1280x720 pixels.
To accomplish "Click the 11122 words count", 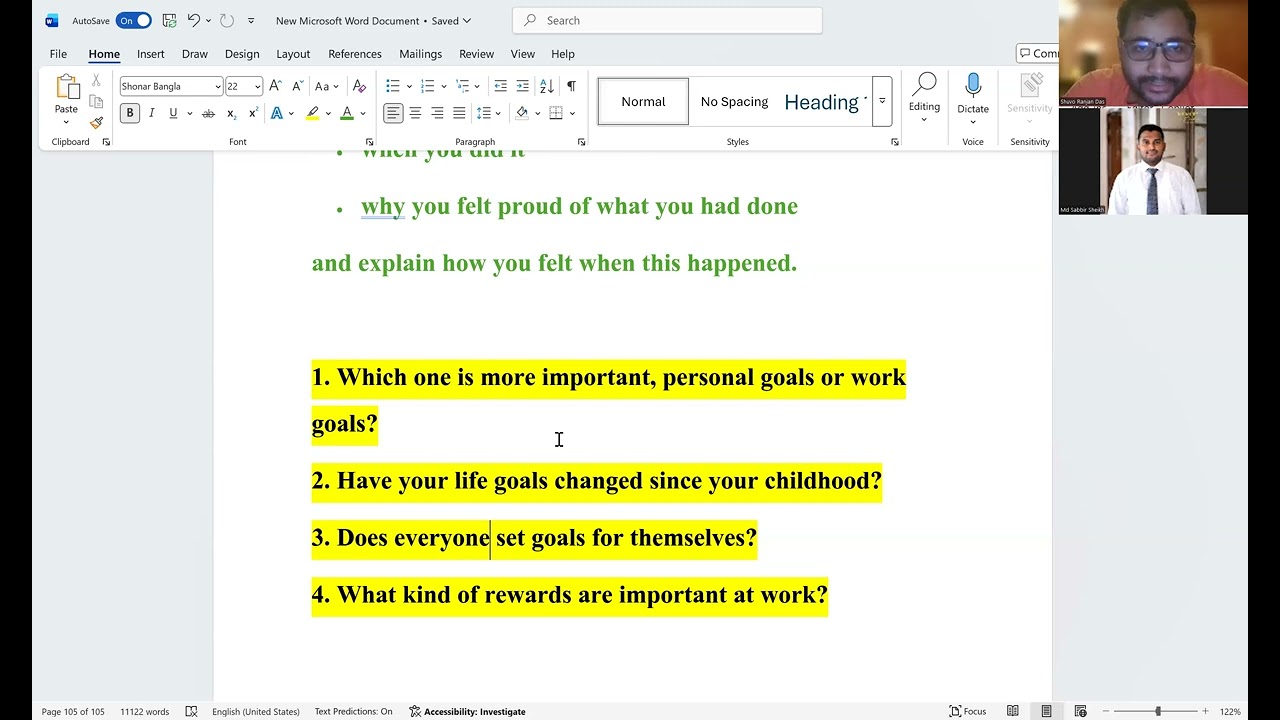I will pos(145,711).
